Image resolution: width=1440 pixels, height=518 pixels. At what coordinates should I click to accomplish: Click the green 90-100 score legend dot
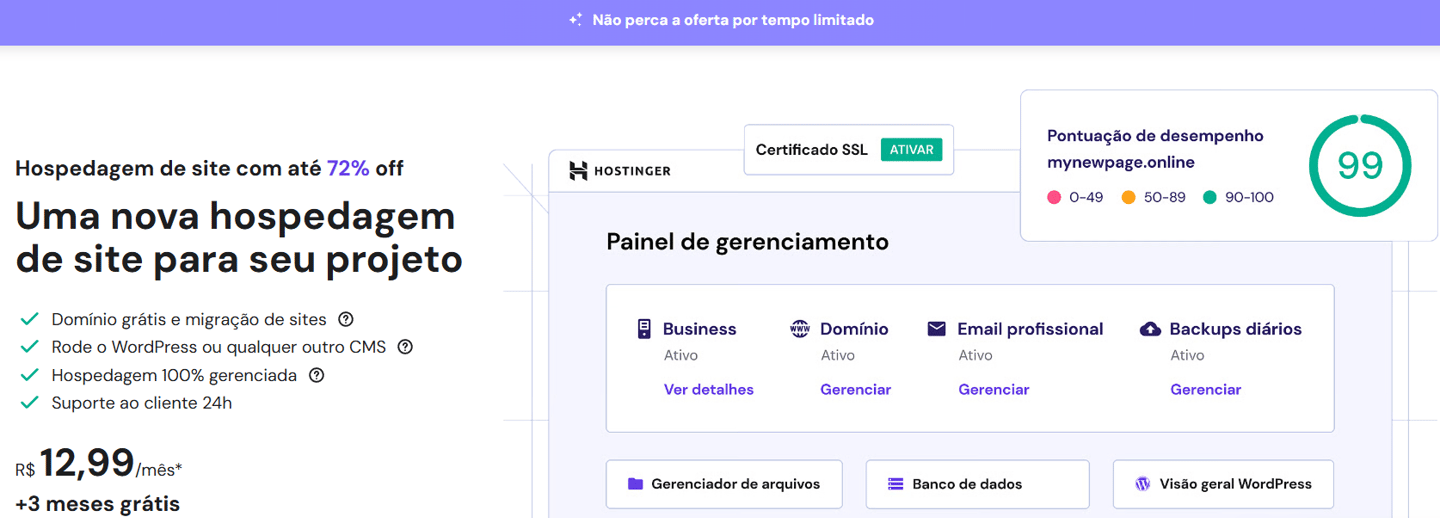(x=1210, y=198)
